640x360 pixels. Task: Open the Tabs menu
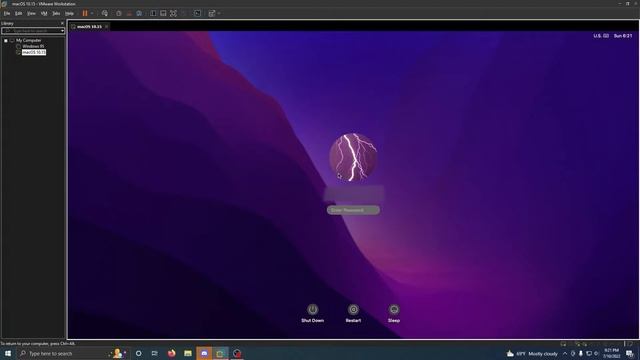click(x=56, y=13)
